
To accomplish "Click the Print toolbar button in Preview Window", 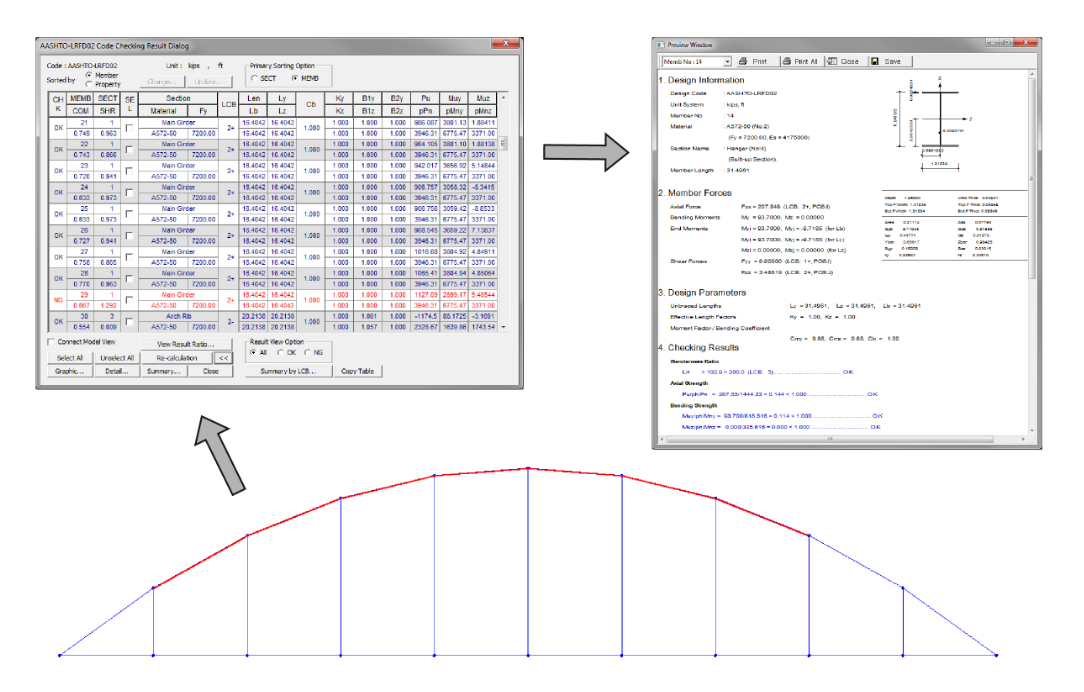I will coord(755,61).
